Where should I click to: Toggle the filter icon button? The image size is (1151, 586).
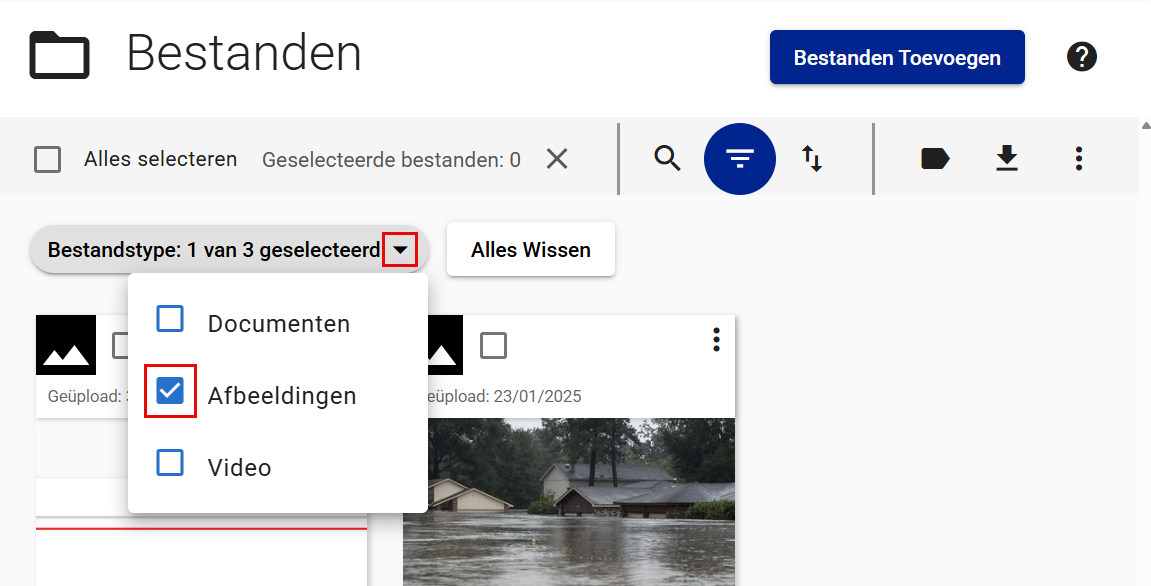coord(740,158)
